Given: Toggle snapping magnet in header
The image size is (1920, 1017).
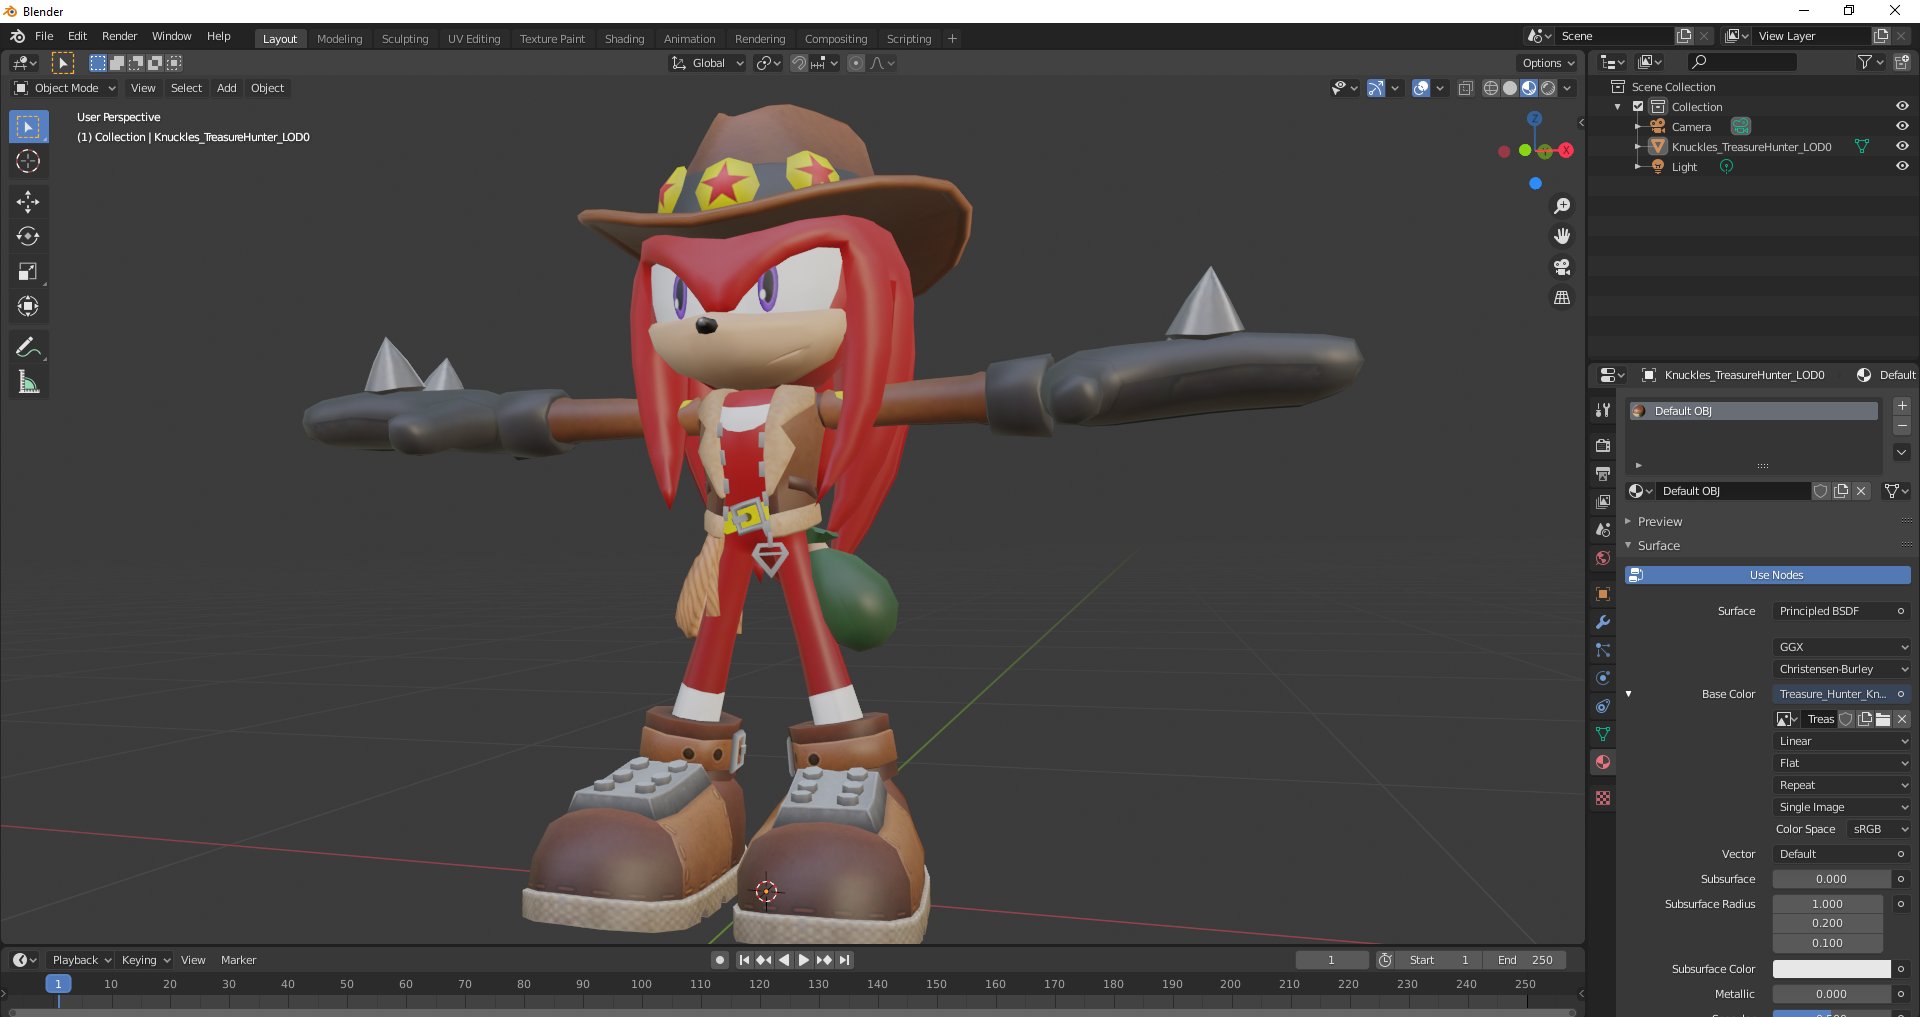Looking at the screenshot, I should [799, 63].
